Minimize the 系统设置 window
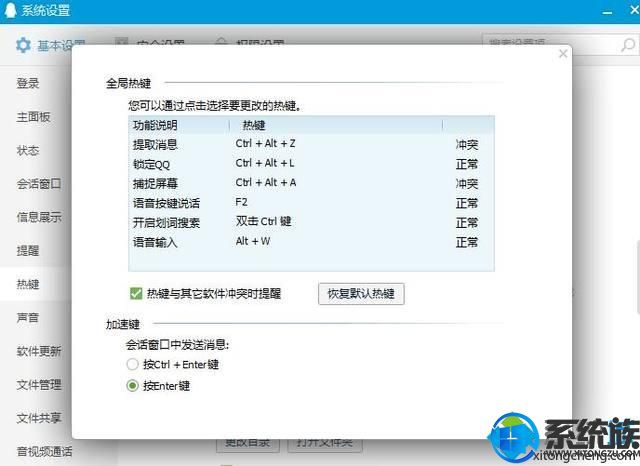The image size is (640, 466). click(607, 12)
